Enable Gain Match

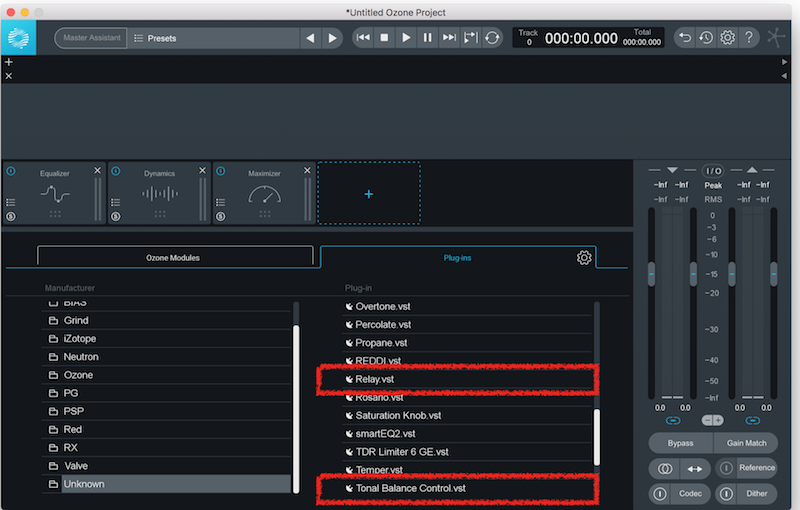coord(746,443)
